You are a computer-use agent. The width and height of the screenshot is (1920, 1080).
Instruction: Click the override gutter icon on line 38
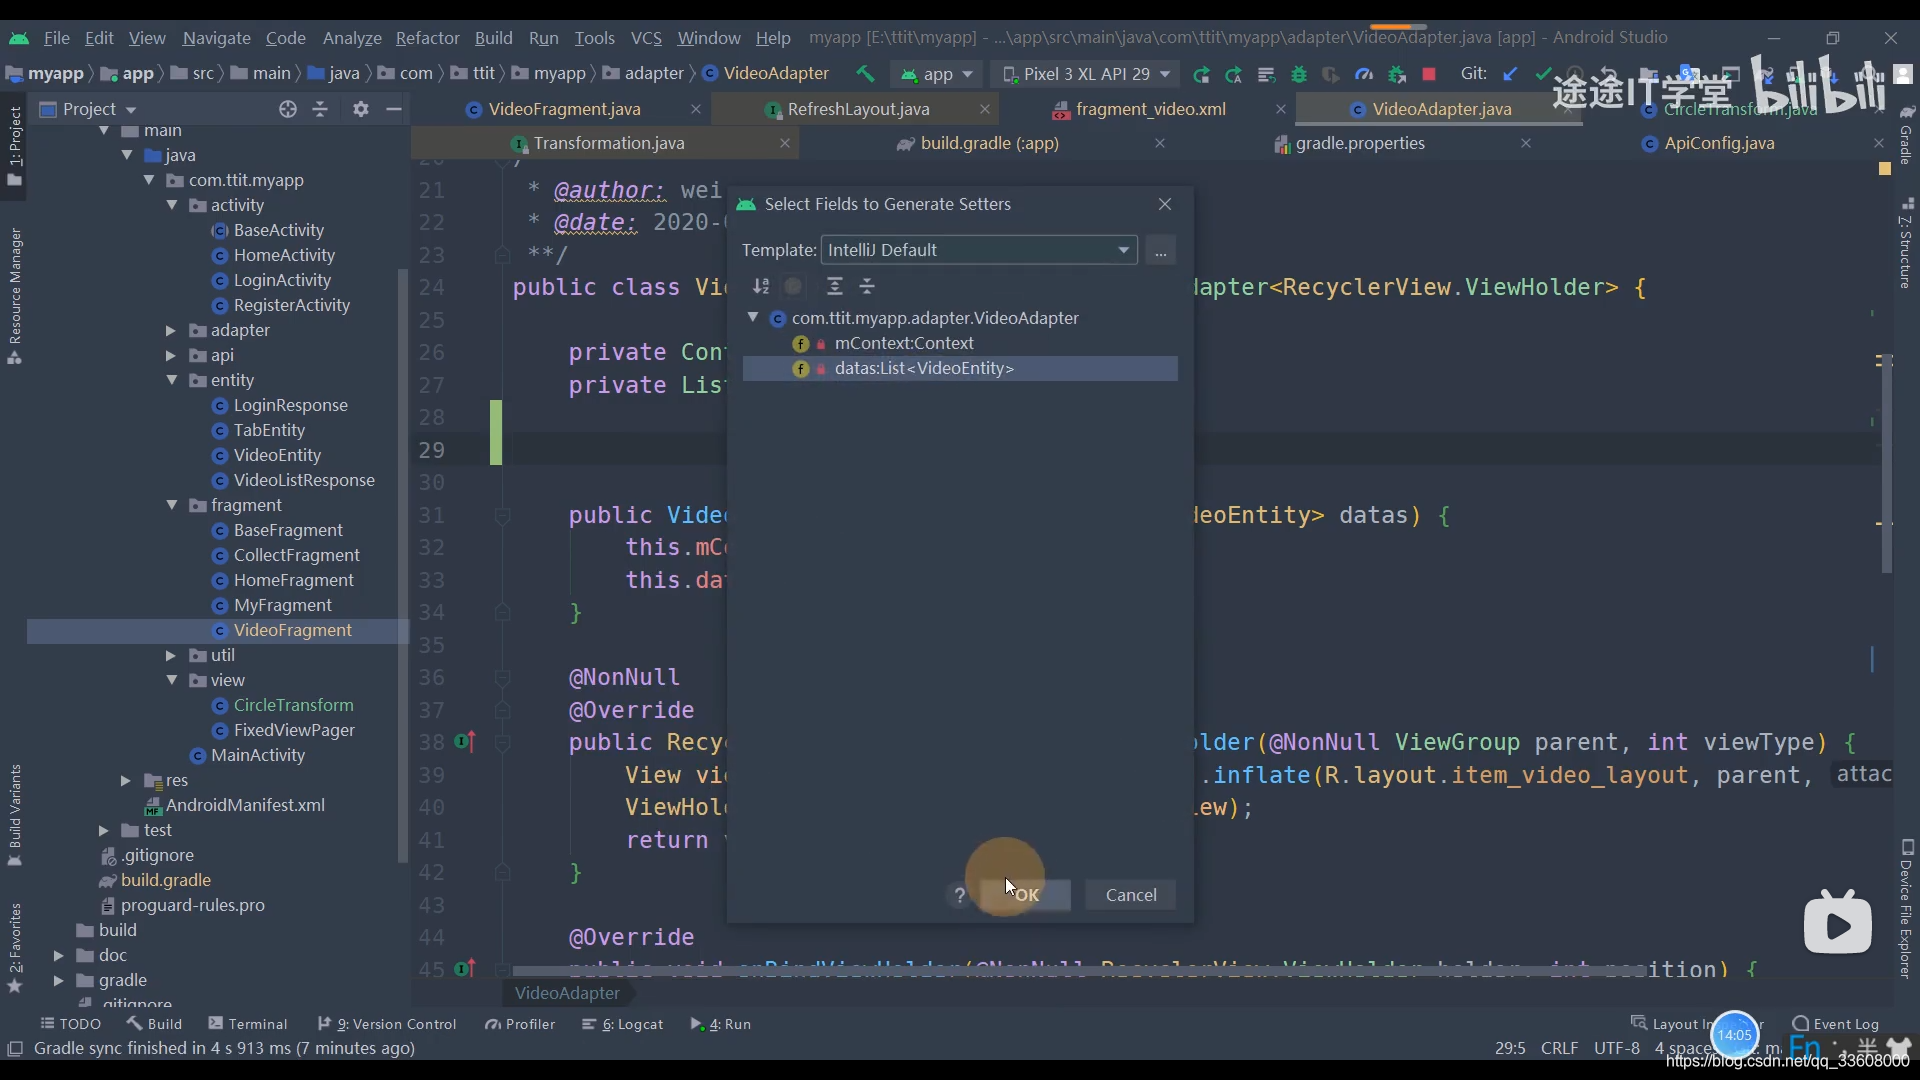point(465,742)
